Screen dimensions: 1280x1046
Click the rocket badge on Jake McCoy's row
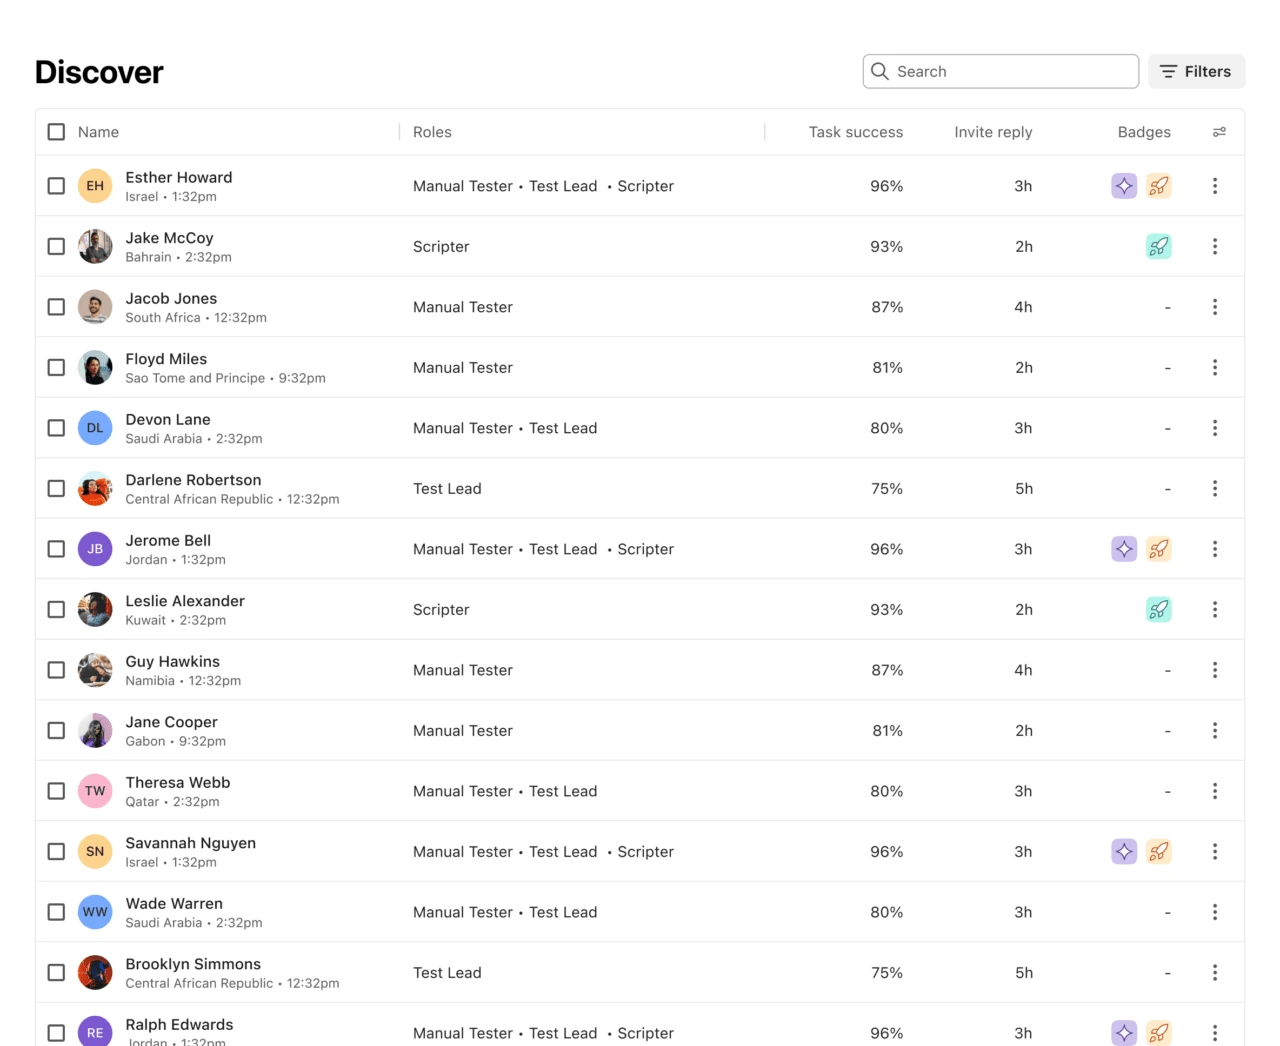coord(1159,246)
